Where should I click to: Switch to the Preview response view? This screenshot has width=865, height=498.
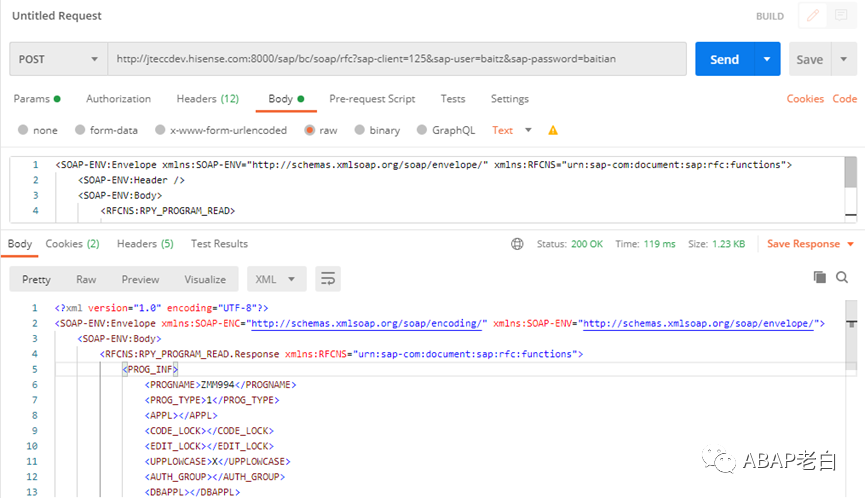[x=140, y=279]
